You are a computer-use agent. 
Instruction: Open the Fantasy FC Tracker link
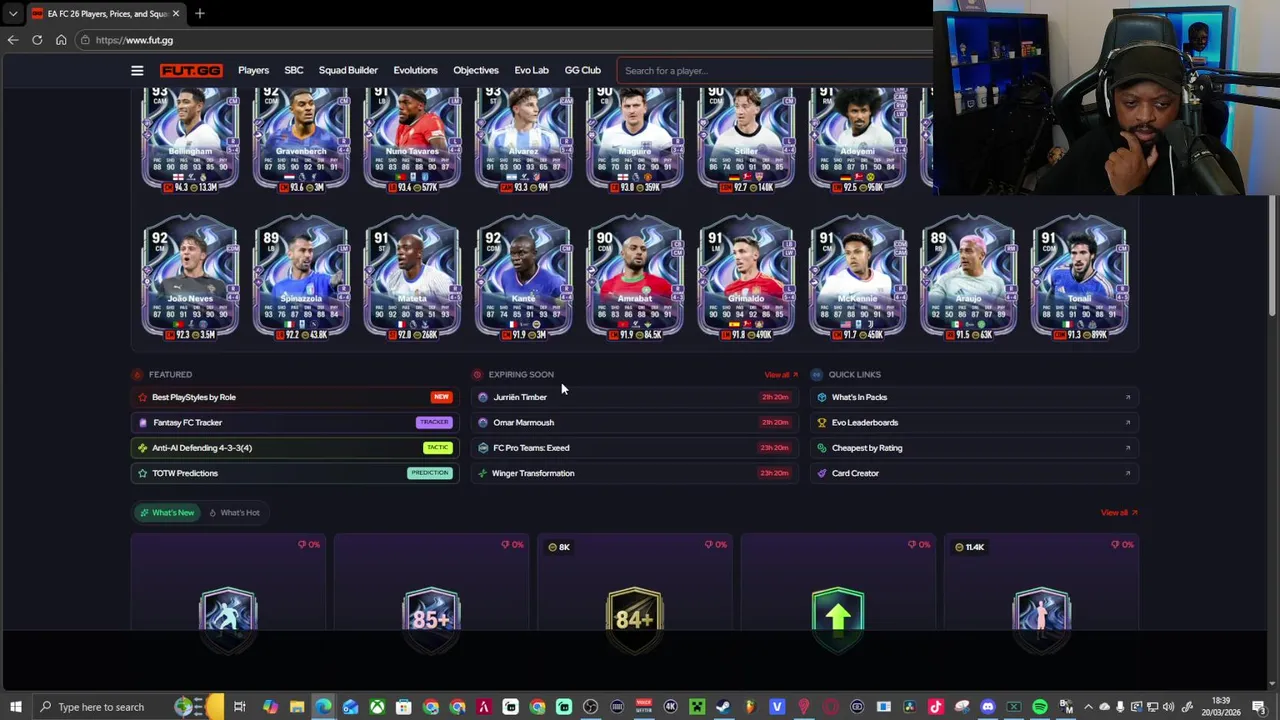pos(294,422)
